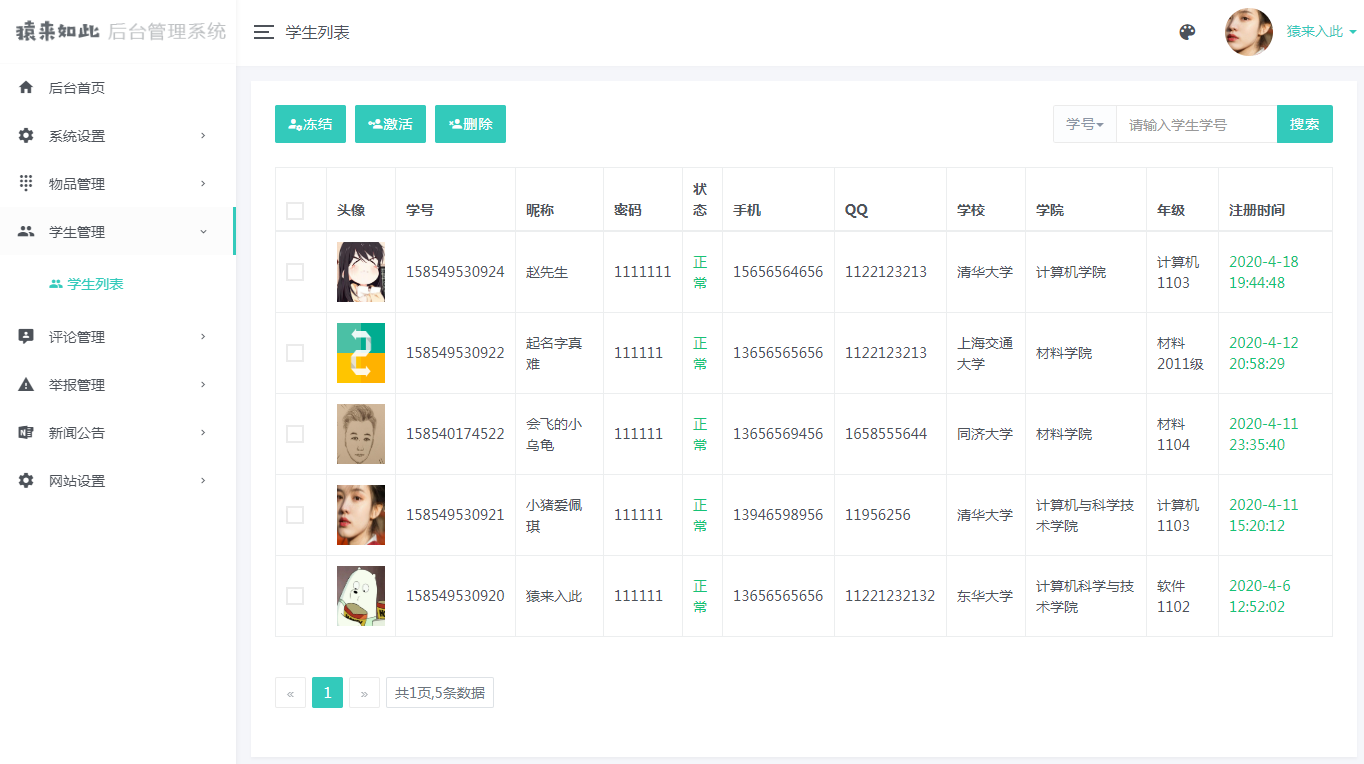The height and width of the screenshot is (764, 1364).
Task: Click password cell 1111111
Action: point(643,272)
